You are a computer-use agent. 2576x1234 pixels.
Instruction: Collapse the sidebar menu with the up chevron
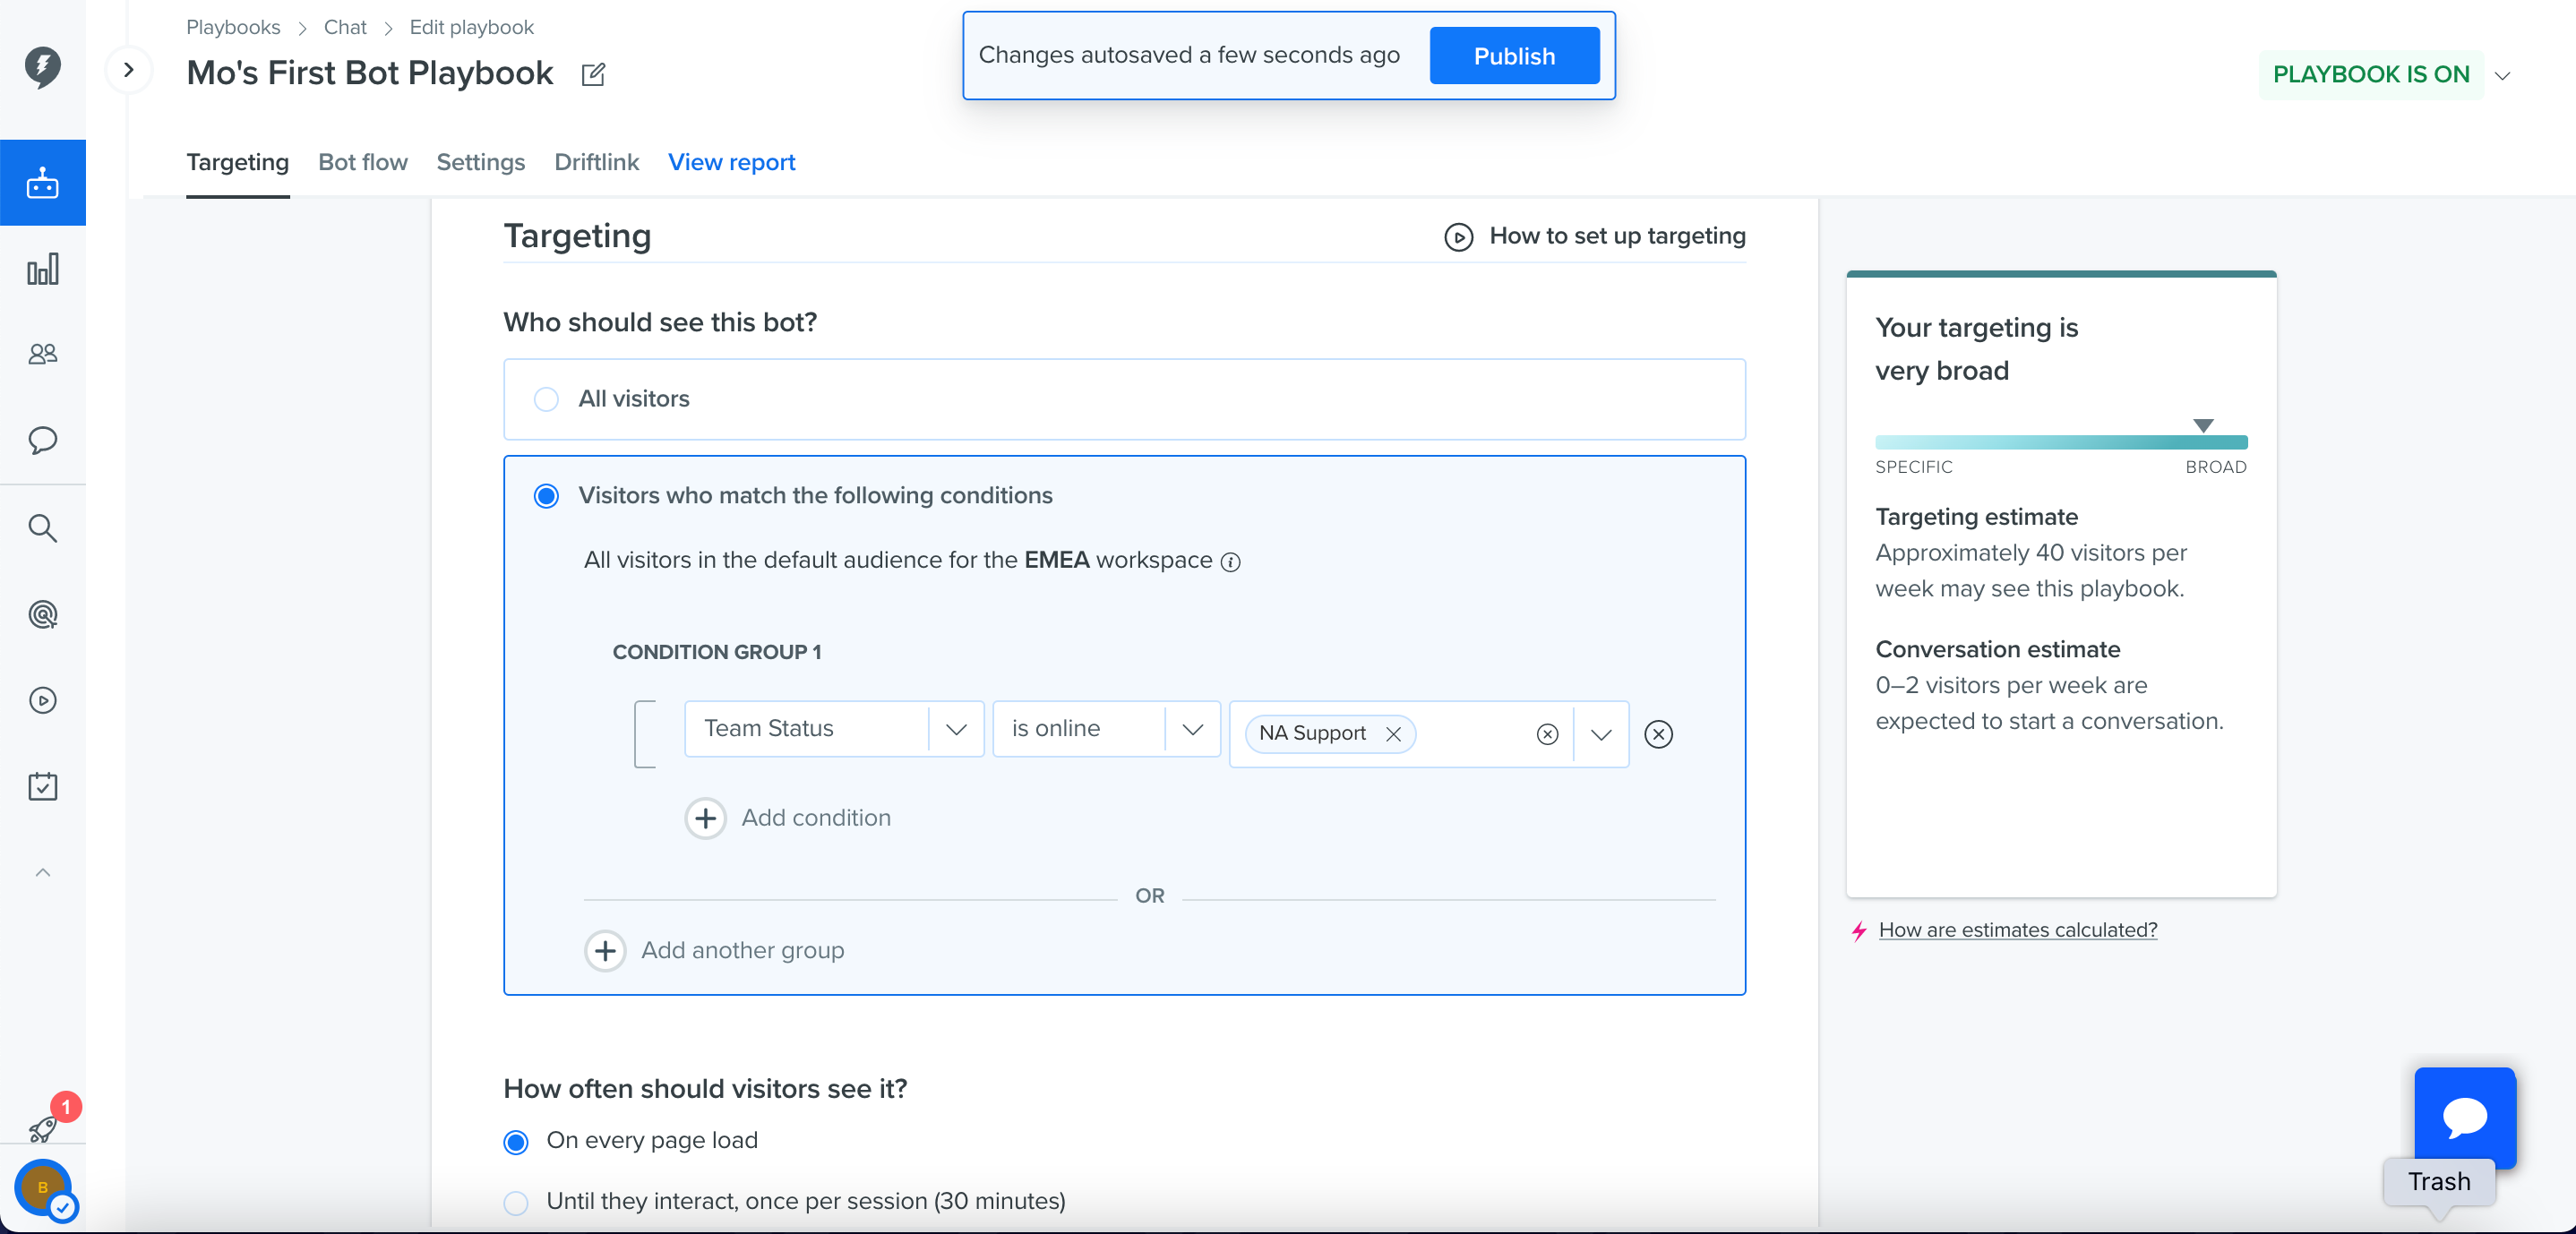point(42,872)
